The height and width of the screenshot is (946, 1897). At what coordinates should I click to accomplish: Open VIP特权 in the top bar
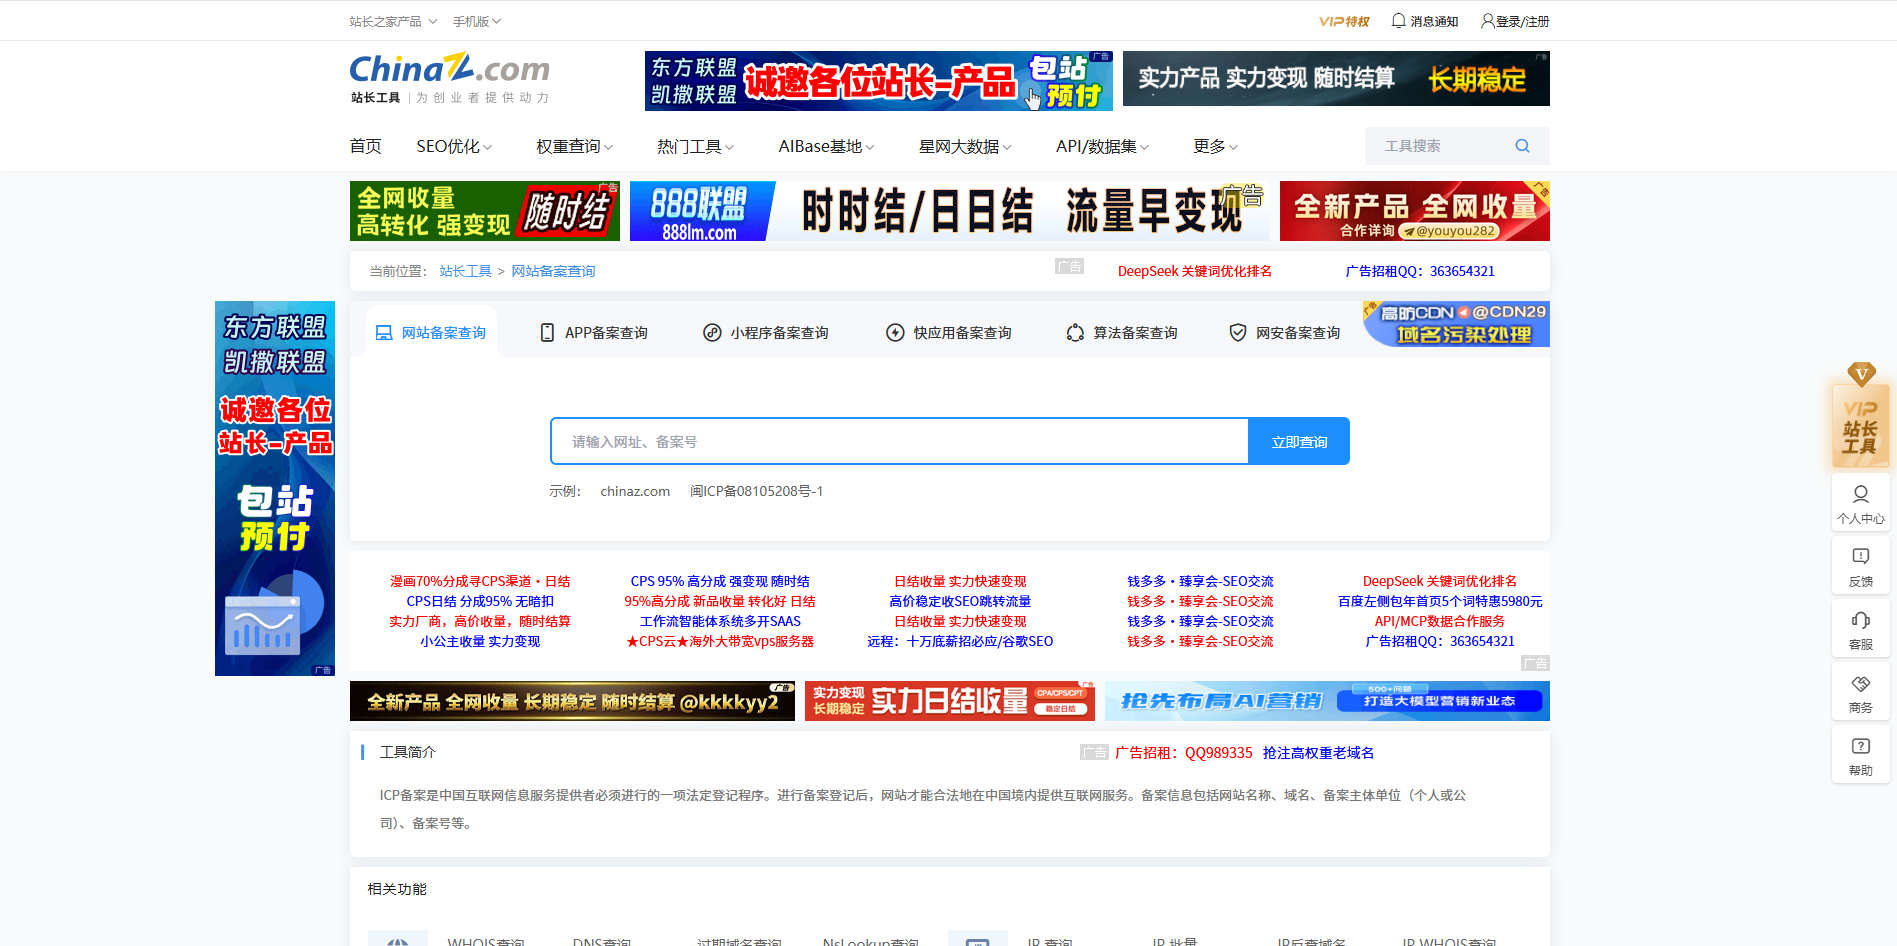point(1345,20)
